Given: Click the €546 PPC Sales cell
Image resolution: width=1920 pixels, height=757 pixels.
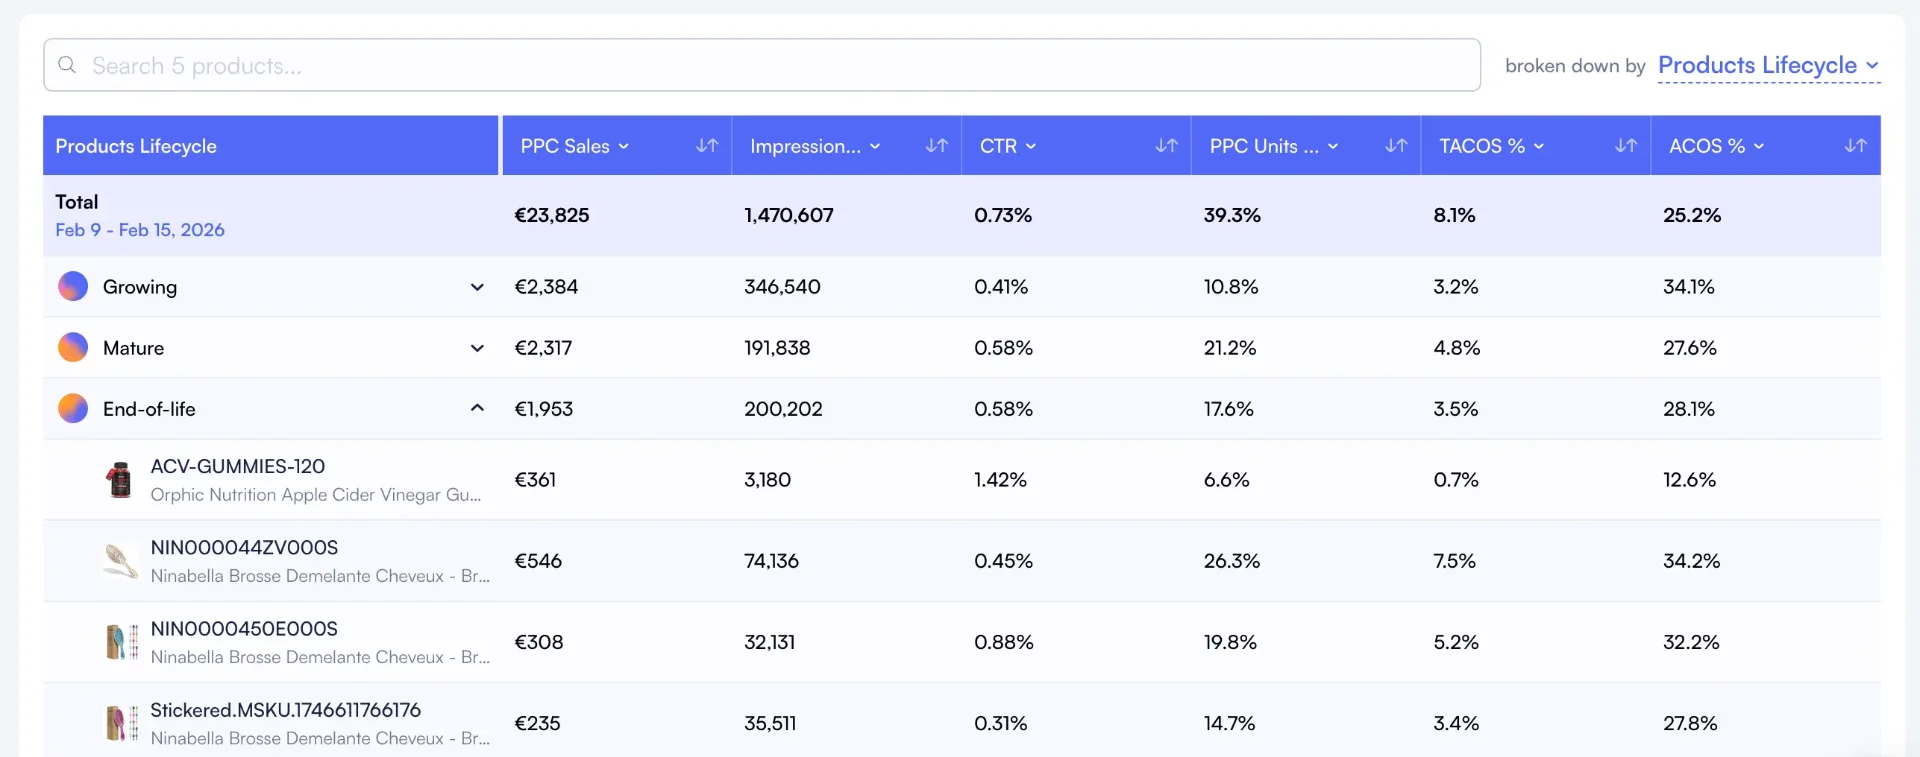Looking at the screenshot, I should point(538,561).
